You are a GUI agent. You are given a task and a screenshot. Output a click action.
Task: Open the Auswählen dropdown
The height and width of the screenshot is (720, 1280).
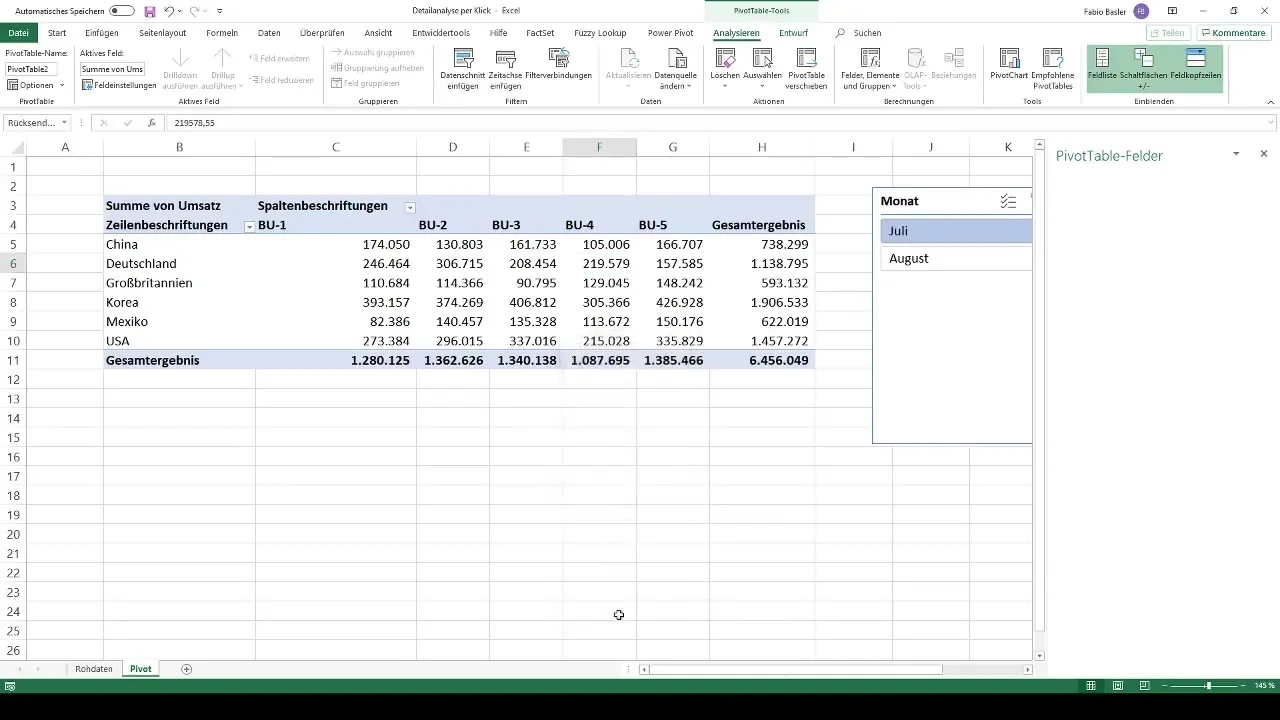(x=763, y=68)
